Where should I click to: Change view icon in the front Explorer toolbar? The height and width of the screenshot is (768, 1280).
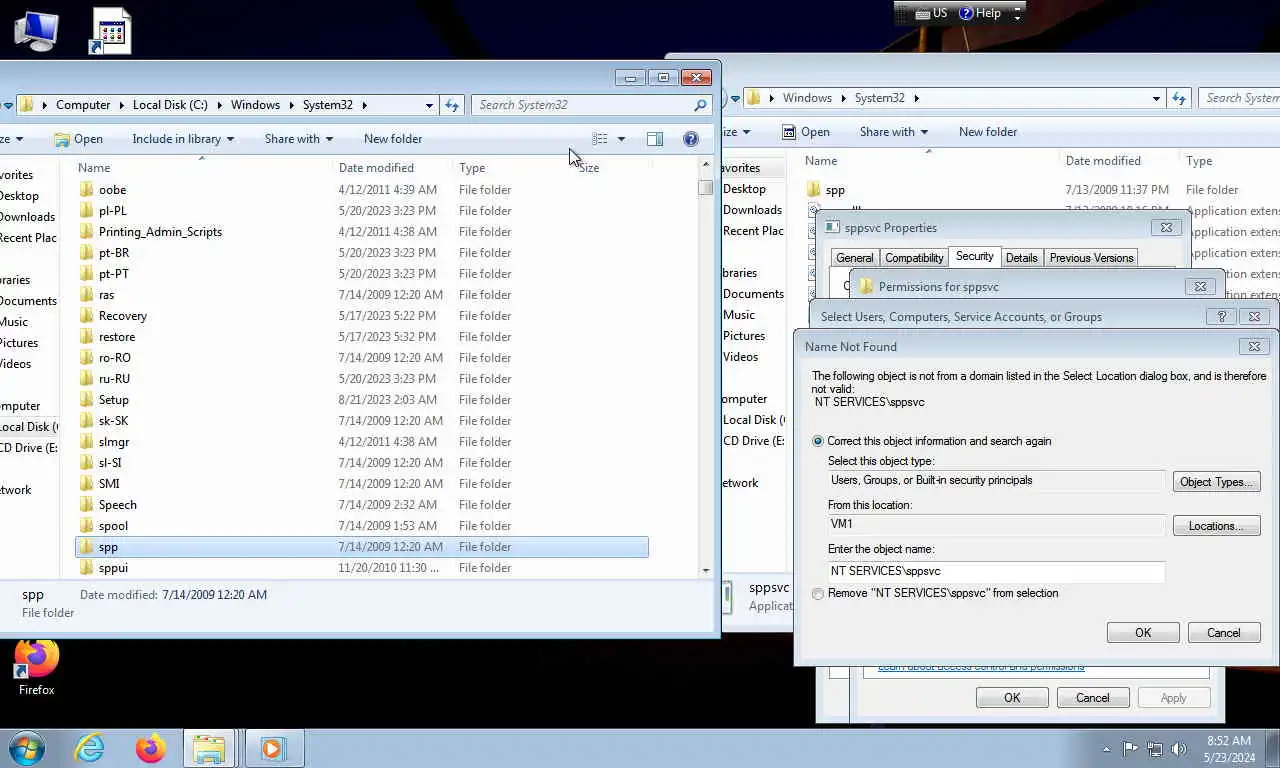click(x=600, y=139)
